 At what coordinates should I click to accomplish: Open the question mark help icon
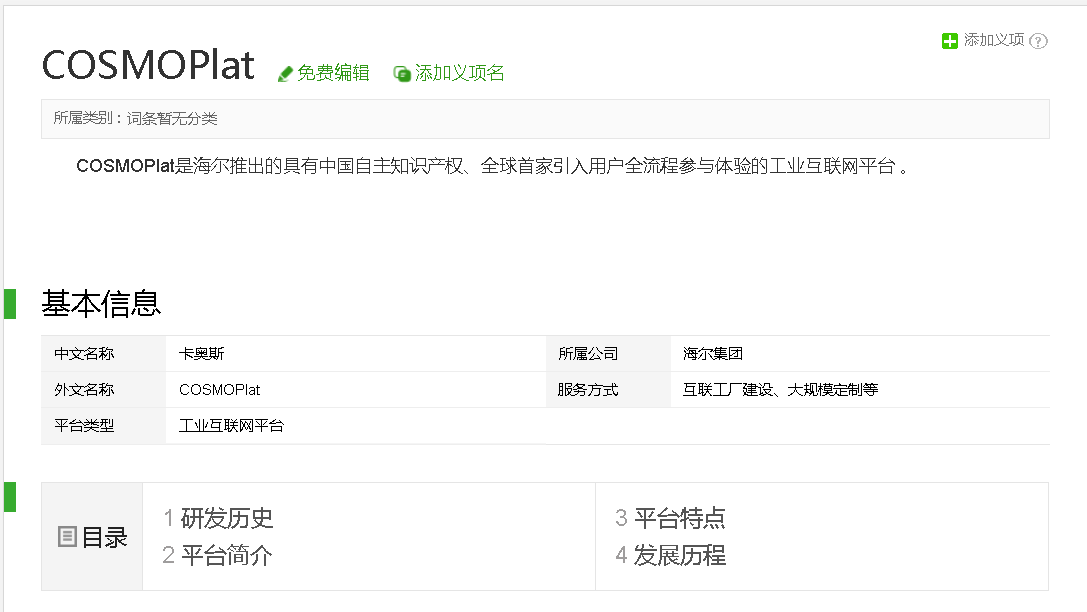[1038, 41]
